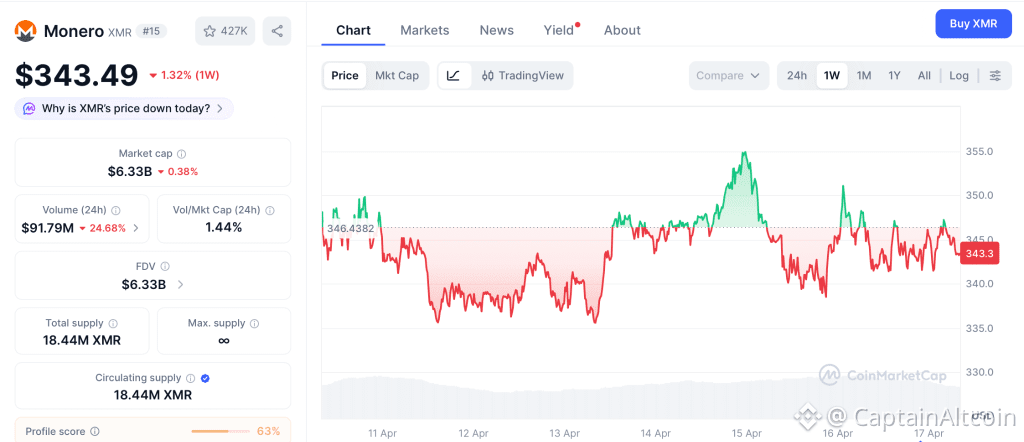Expand the FDV details chevron
The width and height of the screenshot is (1024, 442).
(x=180, y=285)
